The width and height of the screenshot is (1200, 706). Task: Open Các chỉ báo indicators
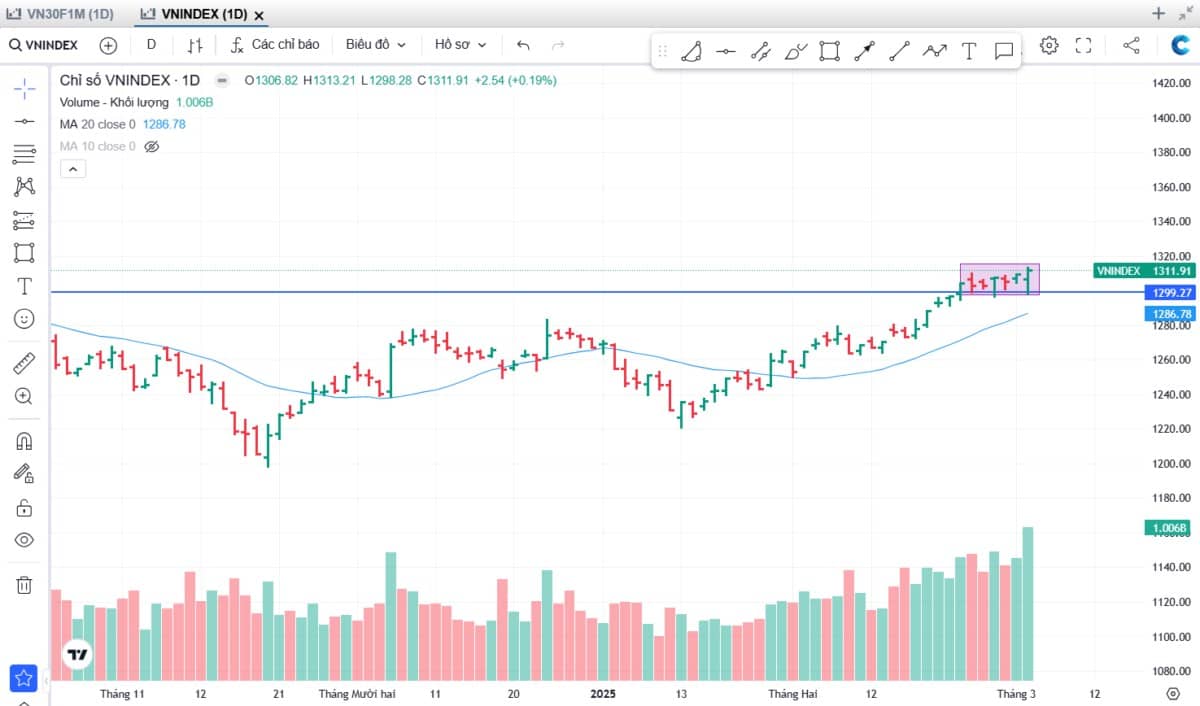pyautogui.click(x=275, y=45)
